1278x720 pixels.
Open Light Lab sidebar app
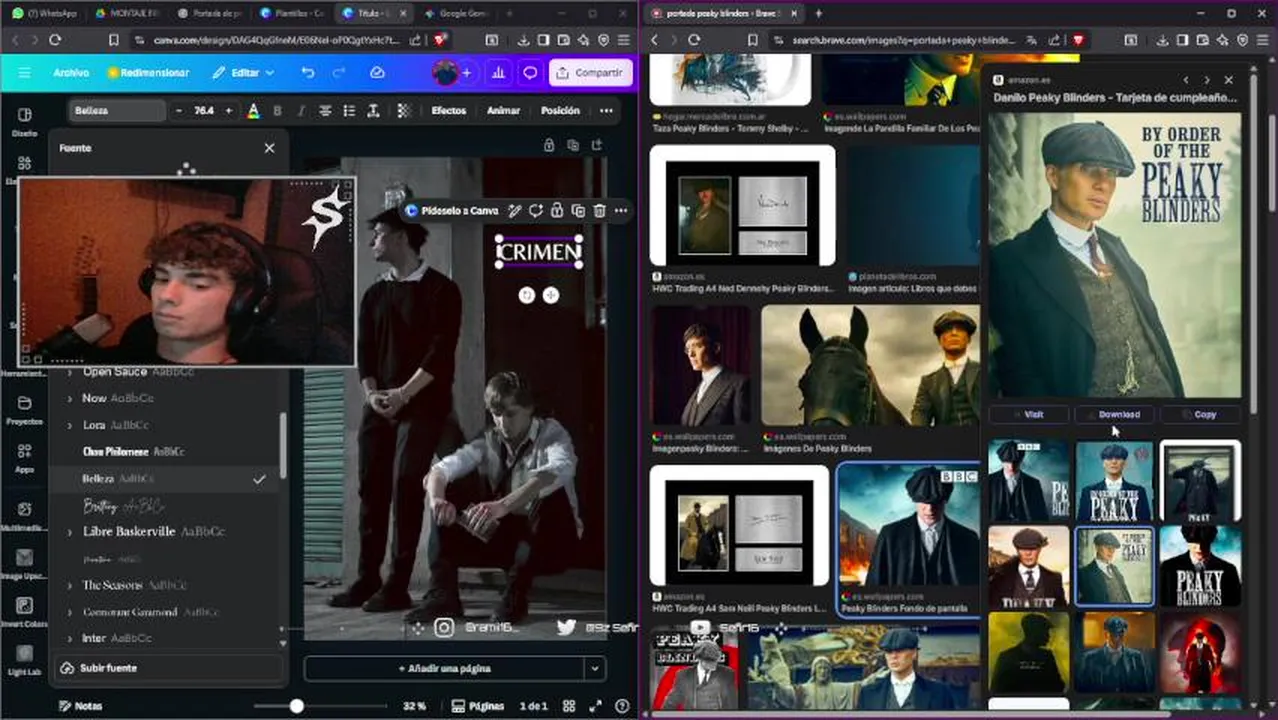tap(25, 661)
